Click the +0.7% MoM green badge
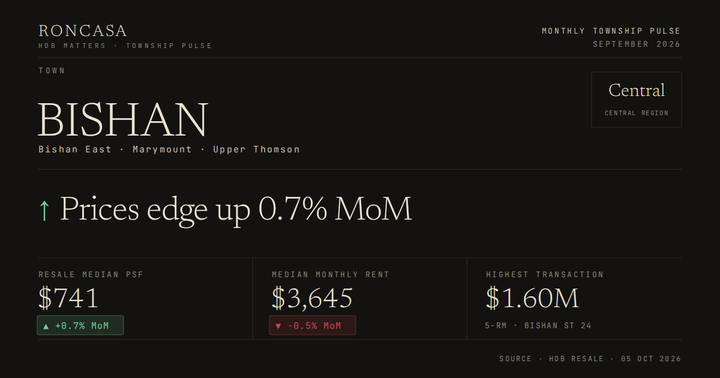720x378 pixels. pyautogui.click(x=80, y=325)
